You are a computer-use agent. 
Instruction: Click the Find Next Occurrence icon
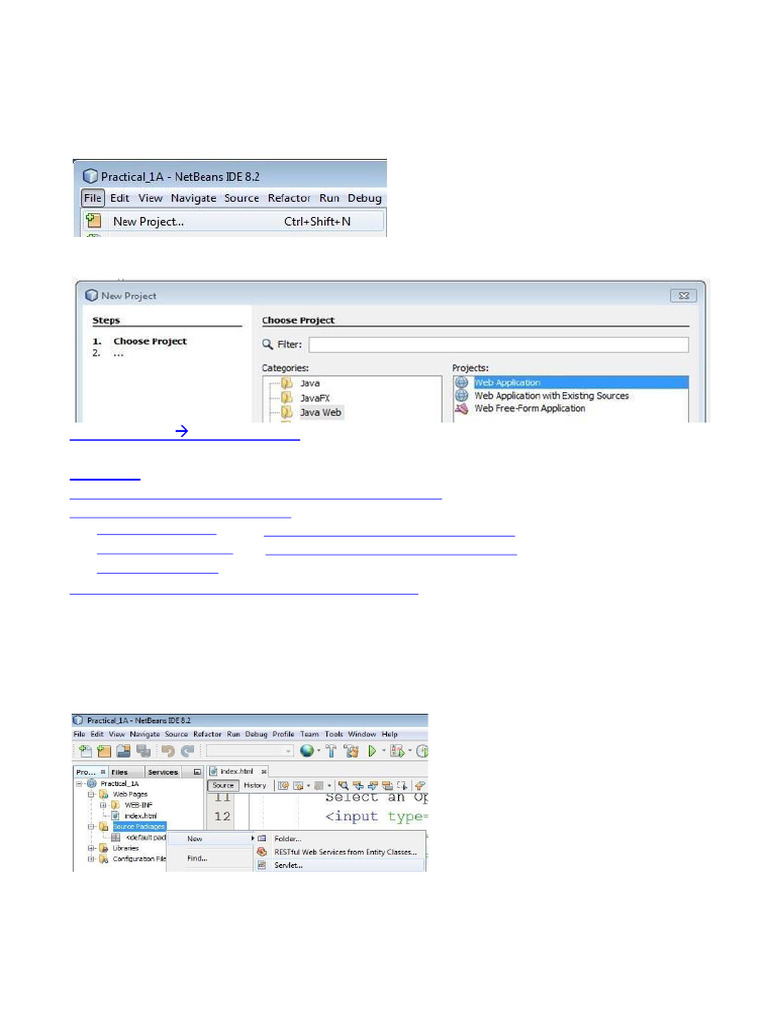click(x=373, y=785)
